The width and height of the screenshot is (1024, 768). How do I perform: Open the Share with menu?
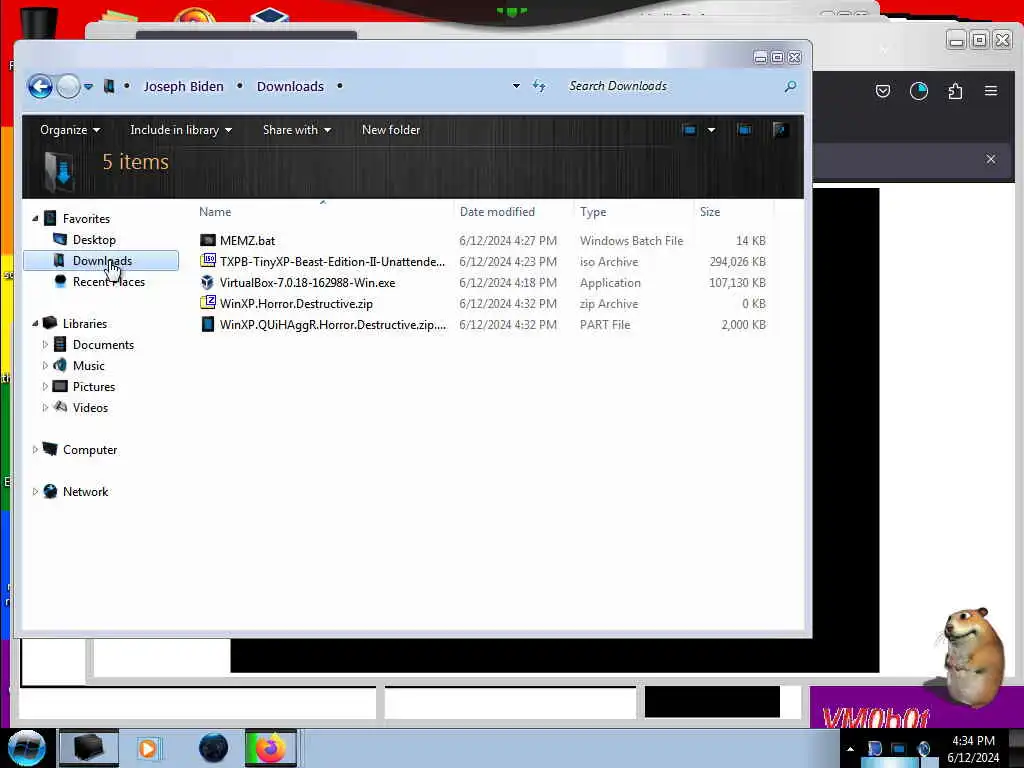[x=296, y=130]
